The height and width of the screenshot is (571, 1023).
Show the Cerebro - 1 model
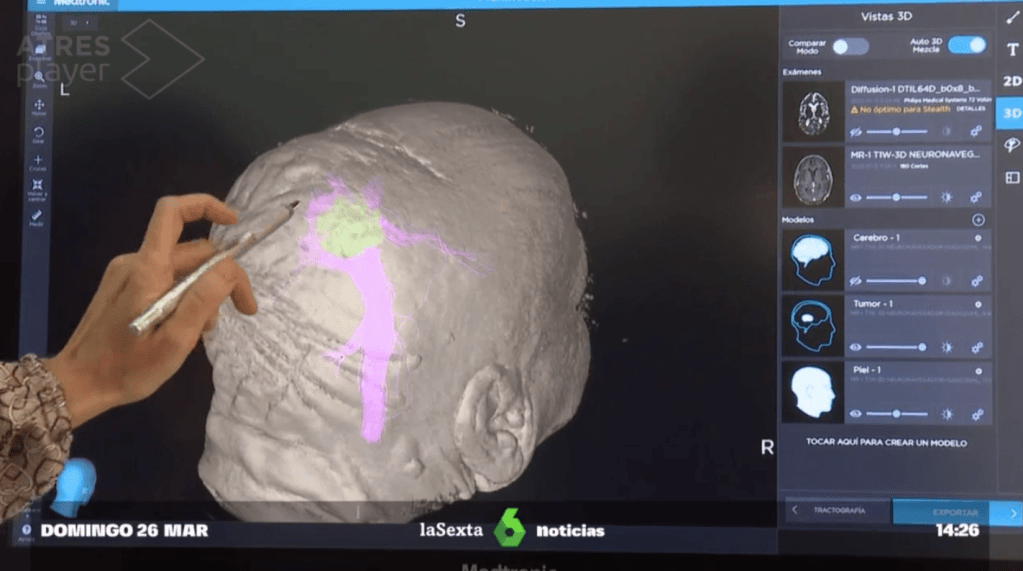pyautogui.click(x=856, y=281)
